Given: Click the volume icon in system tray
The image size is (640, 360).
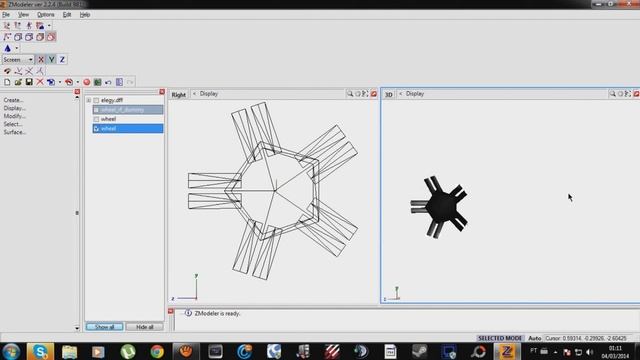Looking at the screenshot, I should [x=589, y=352].
